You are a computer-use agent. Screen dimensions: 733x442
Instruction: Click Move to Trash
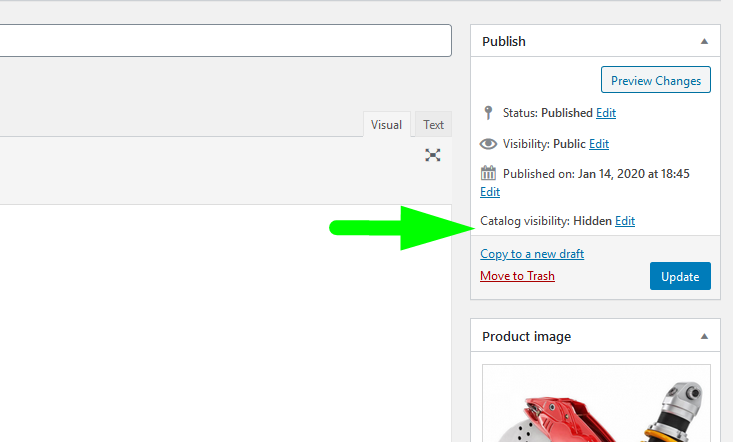517,276
